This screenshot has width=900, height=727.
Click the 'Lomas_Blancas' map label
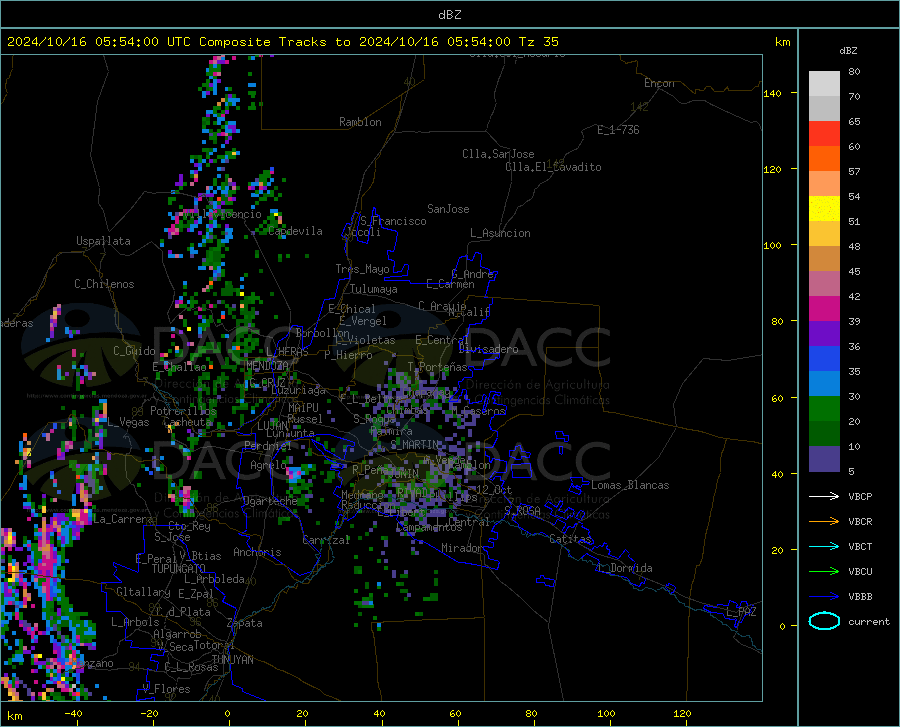pos(630,485)
